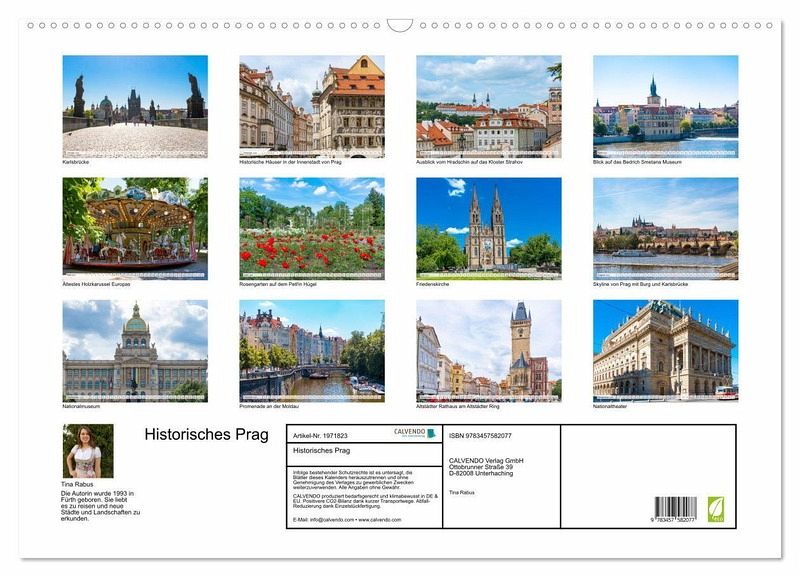The image size is (800, 577).
Task: Click the 'Nationaltheater' caption
Action: (x=610, y=407)
